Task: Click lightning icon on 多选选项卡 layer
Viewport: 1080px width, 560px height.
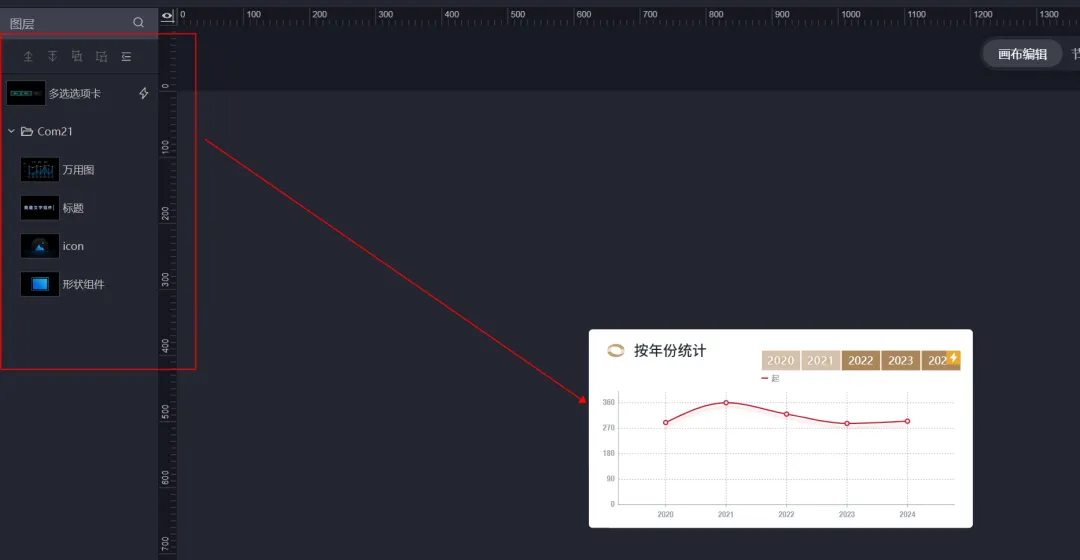Action: point(143,93)
